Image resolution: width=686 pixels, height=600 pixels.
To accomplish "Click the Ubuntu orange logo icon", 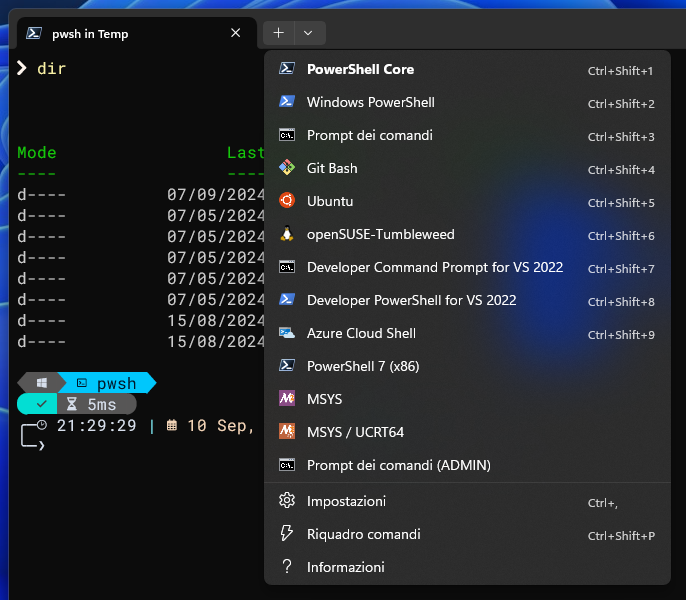I will [x=287, y=200].
